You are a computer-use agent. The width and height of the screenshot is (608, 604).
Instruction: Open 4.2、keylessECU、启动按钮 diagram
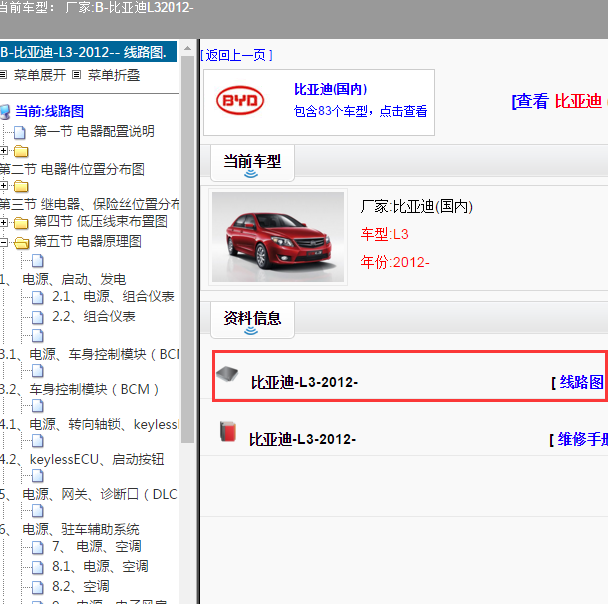(x=82, y=459)
